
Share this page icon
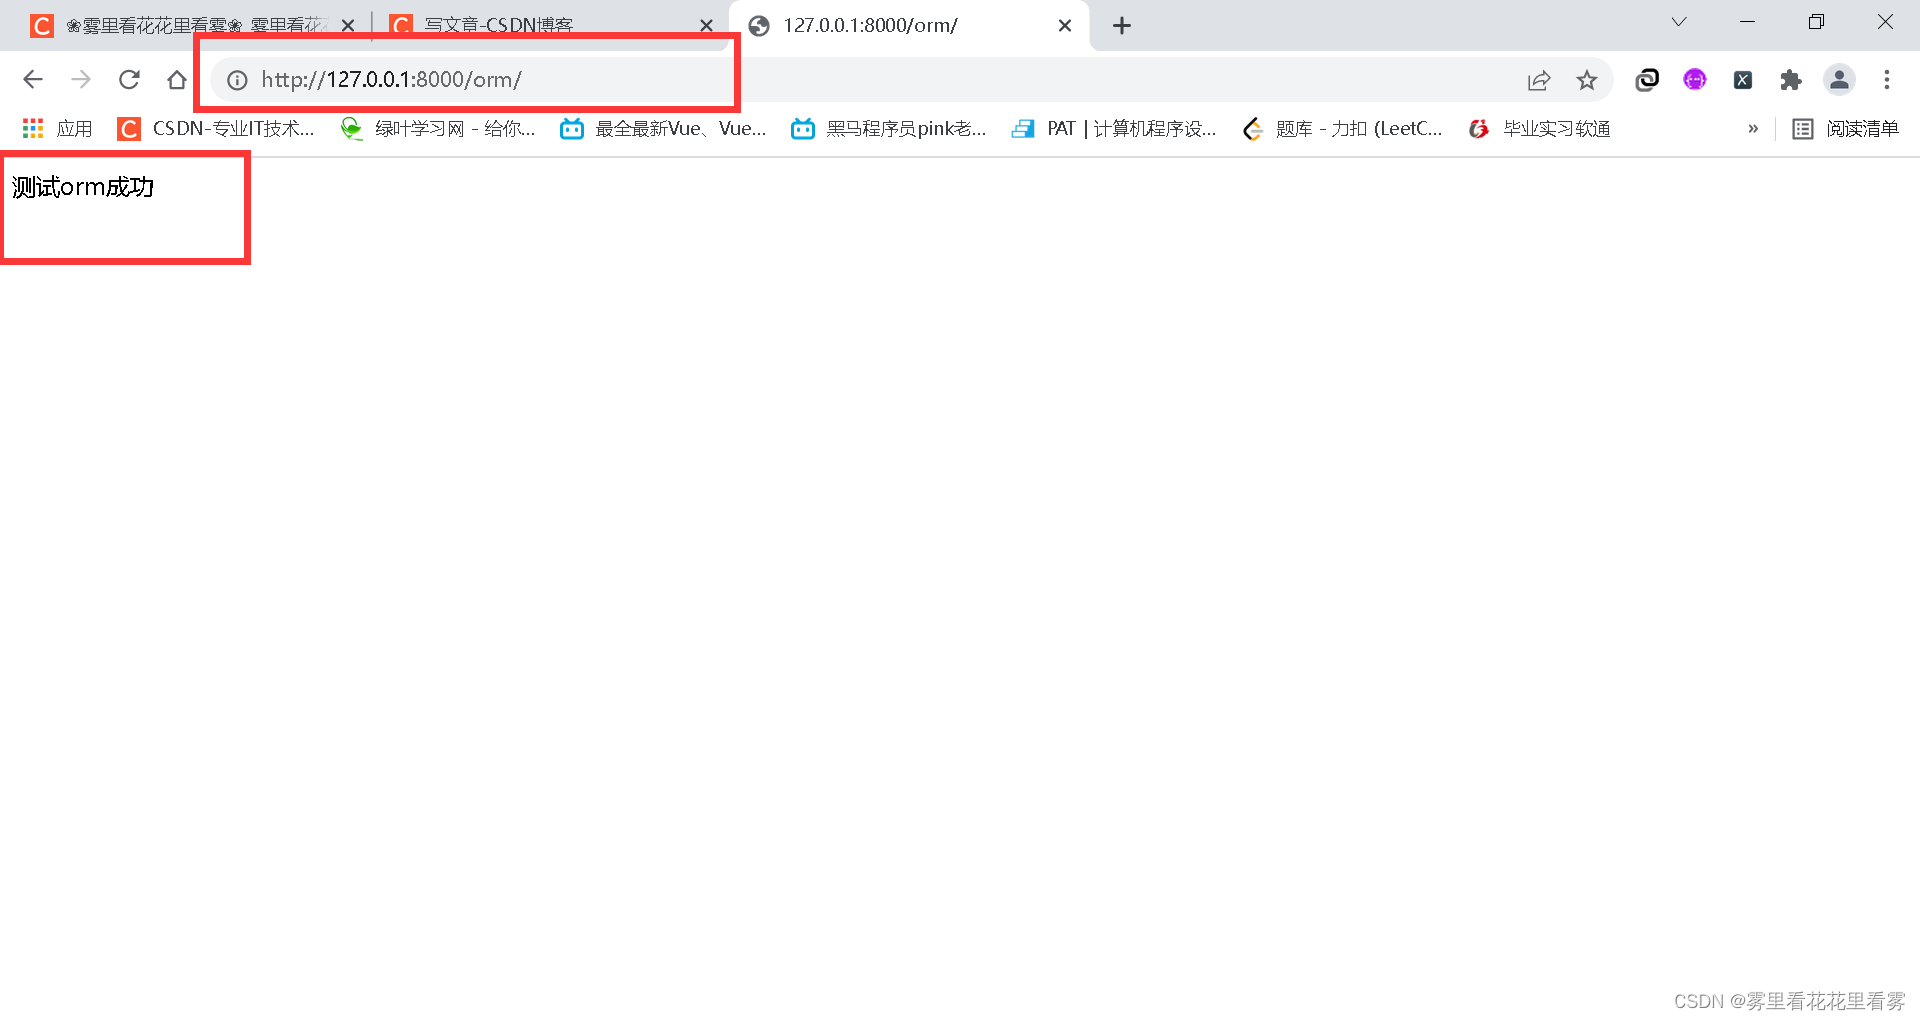point(1539,80)
